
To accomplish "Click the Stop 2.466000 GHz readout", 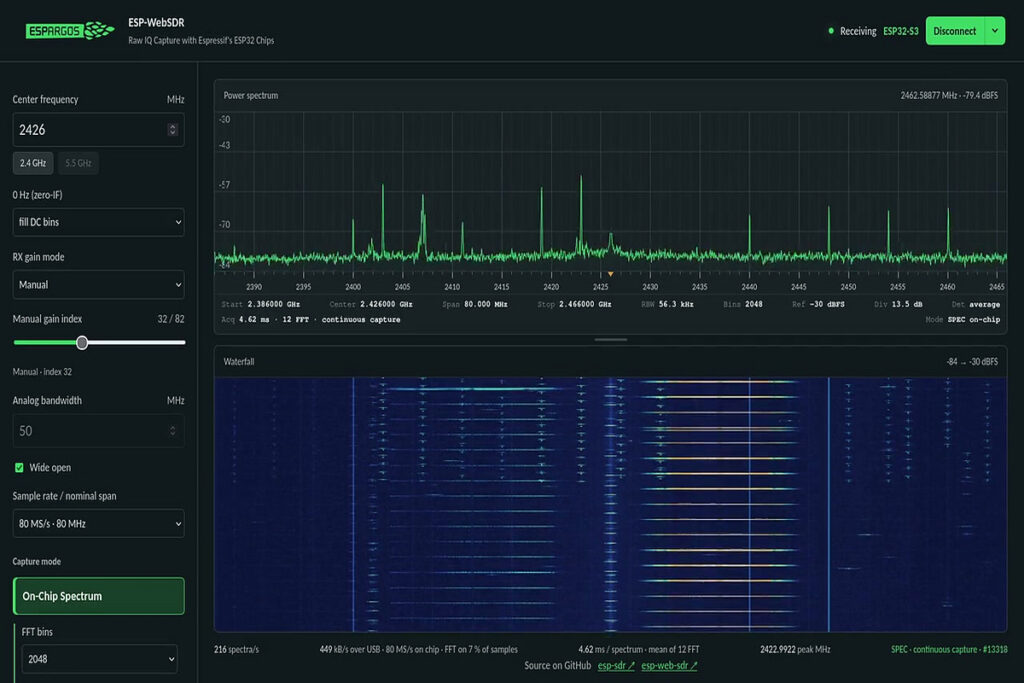I will tap(574, 304).
